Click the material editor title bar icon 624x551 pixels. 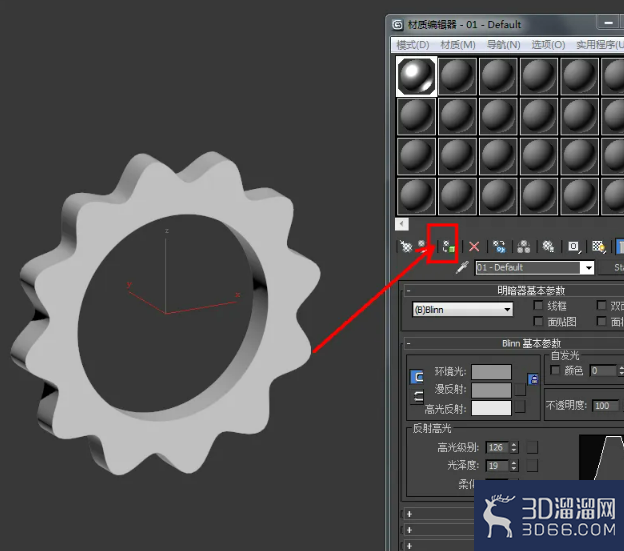[x=398, y=25]
